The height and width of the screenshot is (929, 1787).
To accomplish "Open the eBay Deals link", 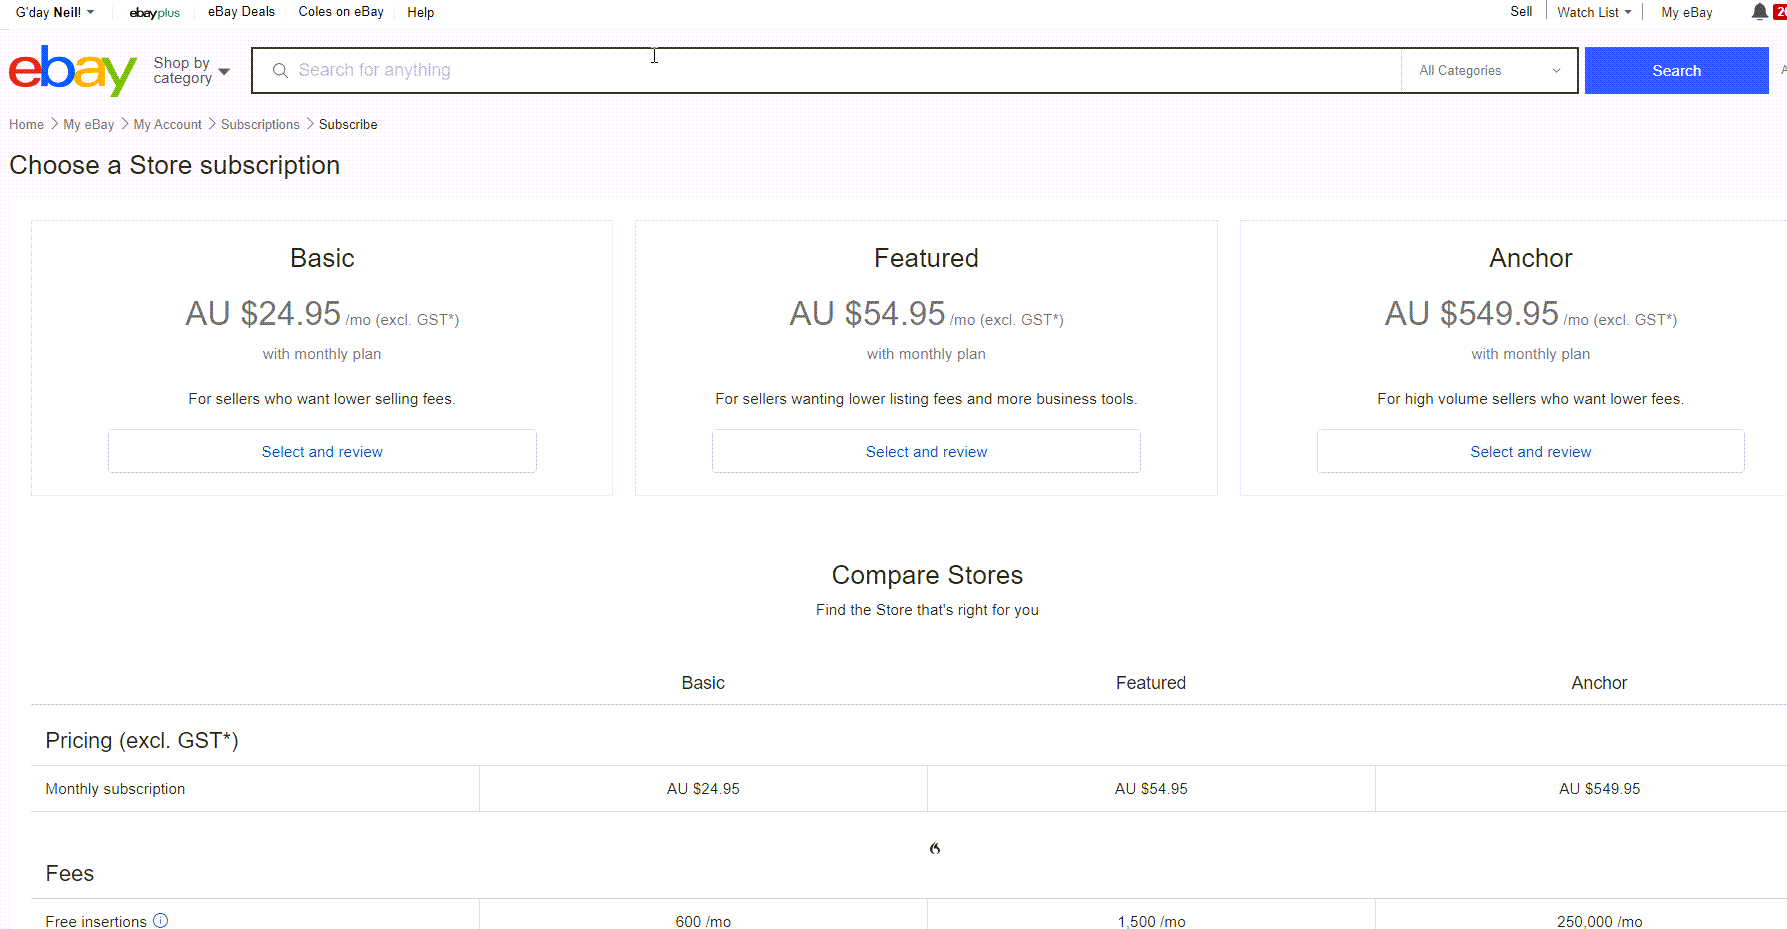I will pos(241,12).
